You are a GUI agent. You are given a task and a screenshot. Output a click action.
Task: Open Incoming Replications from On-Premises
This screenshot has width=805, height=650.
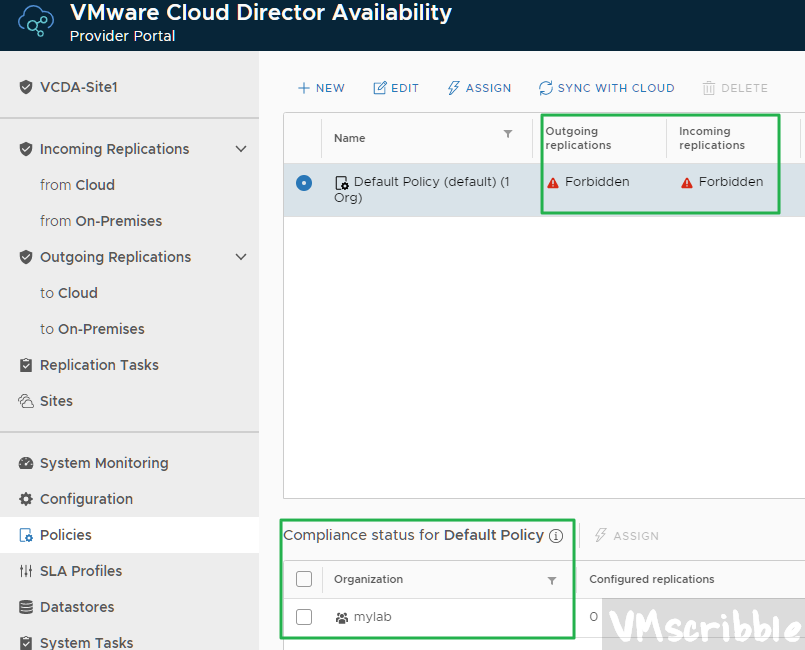pos(100,221)
